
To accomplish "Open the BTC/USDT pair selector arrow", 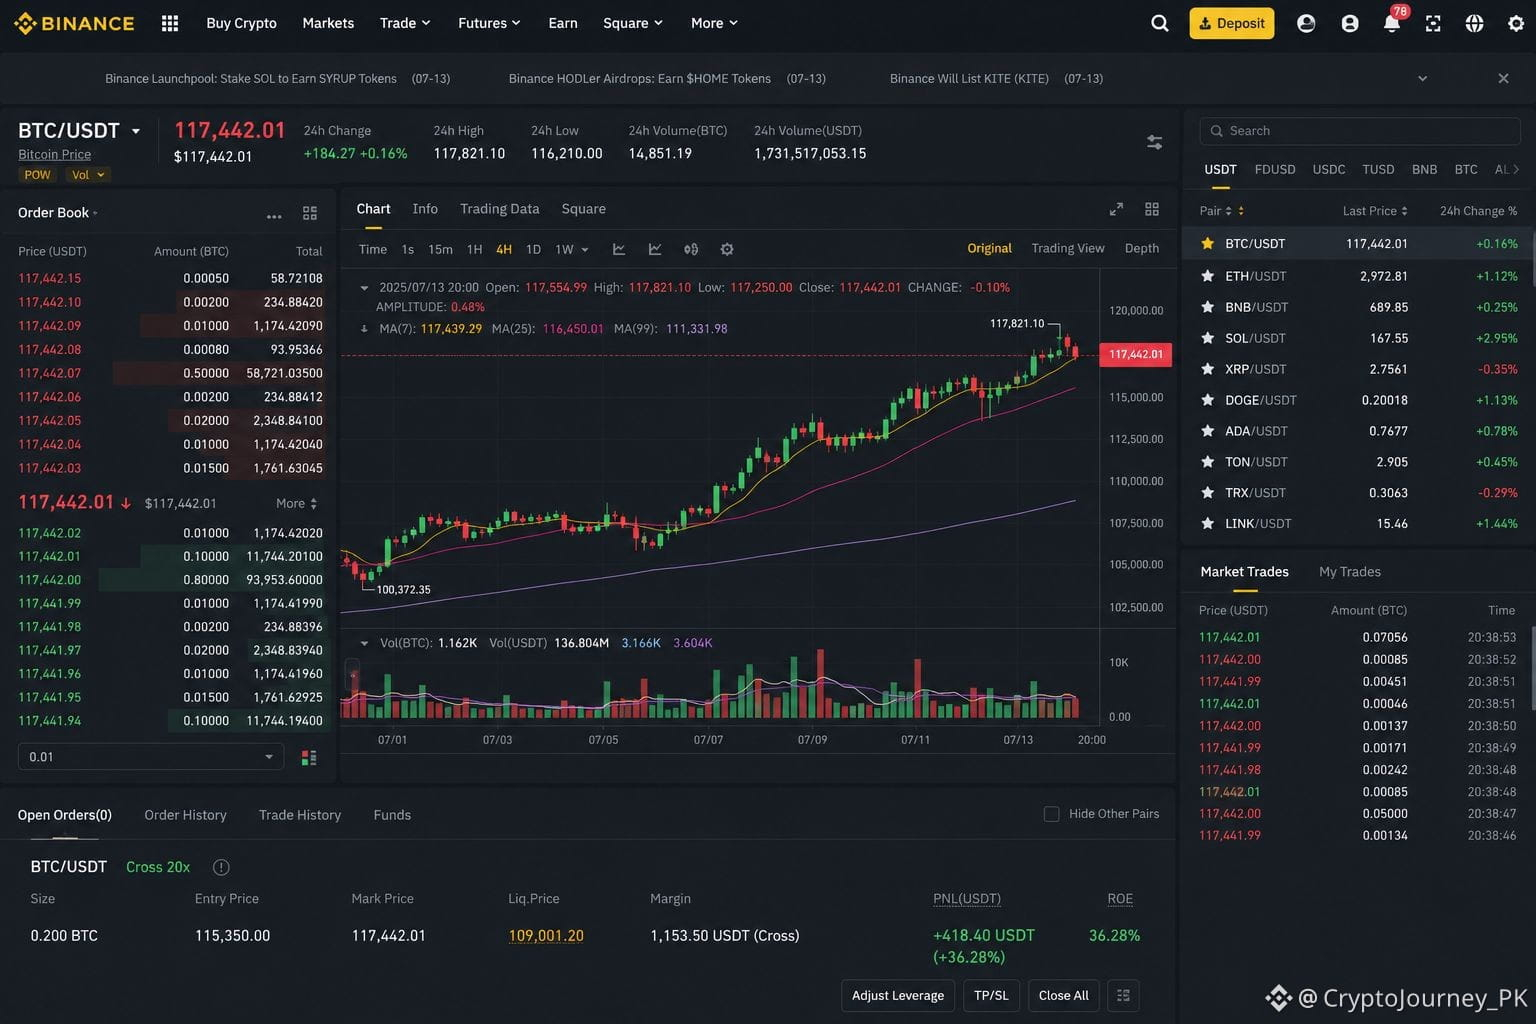I will coord(136,131).
